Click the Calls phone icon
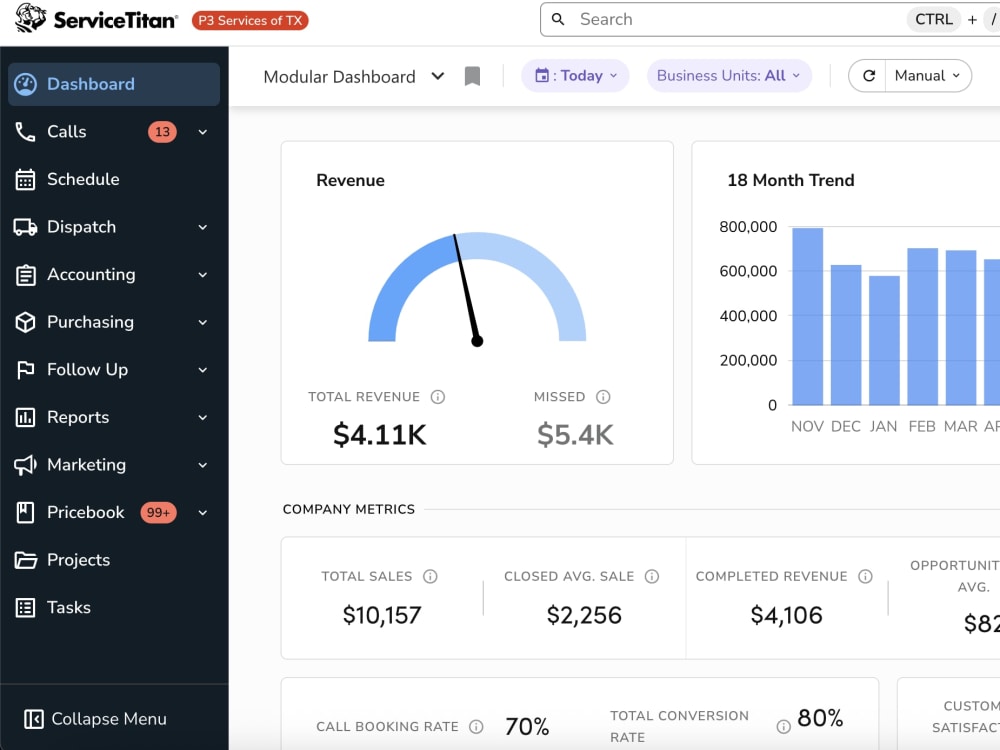The image size is (1000, 750). tap(25, 132)
